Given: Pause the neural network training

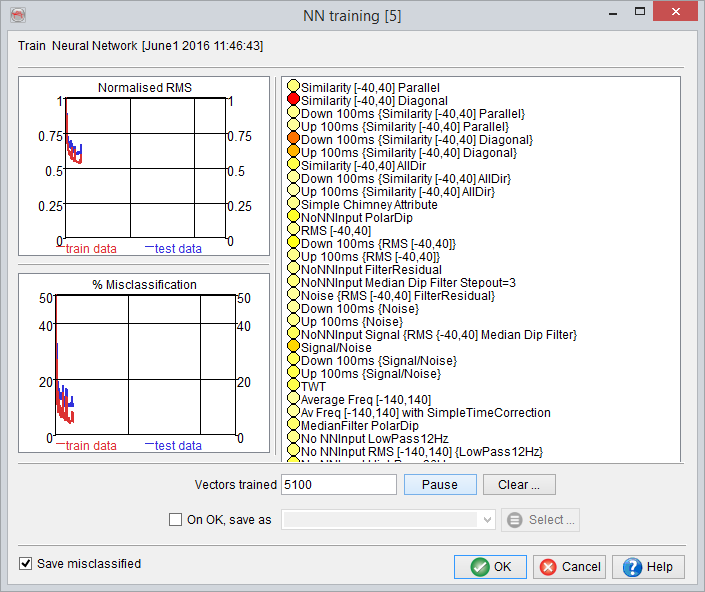Looking at the screenshot, I should point(440,485).
